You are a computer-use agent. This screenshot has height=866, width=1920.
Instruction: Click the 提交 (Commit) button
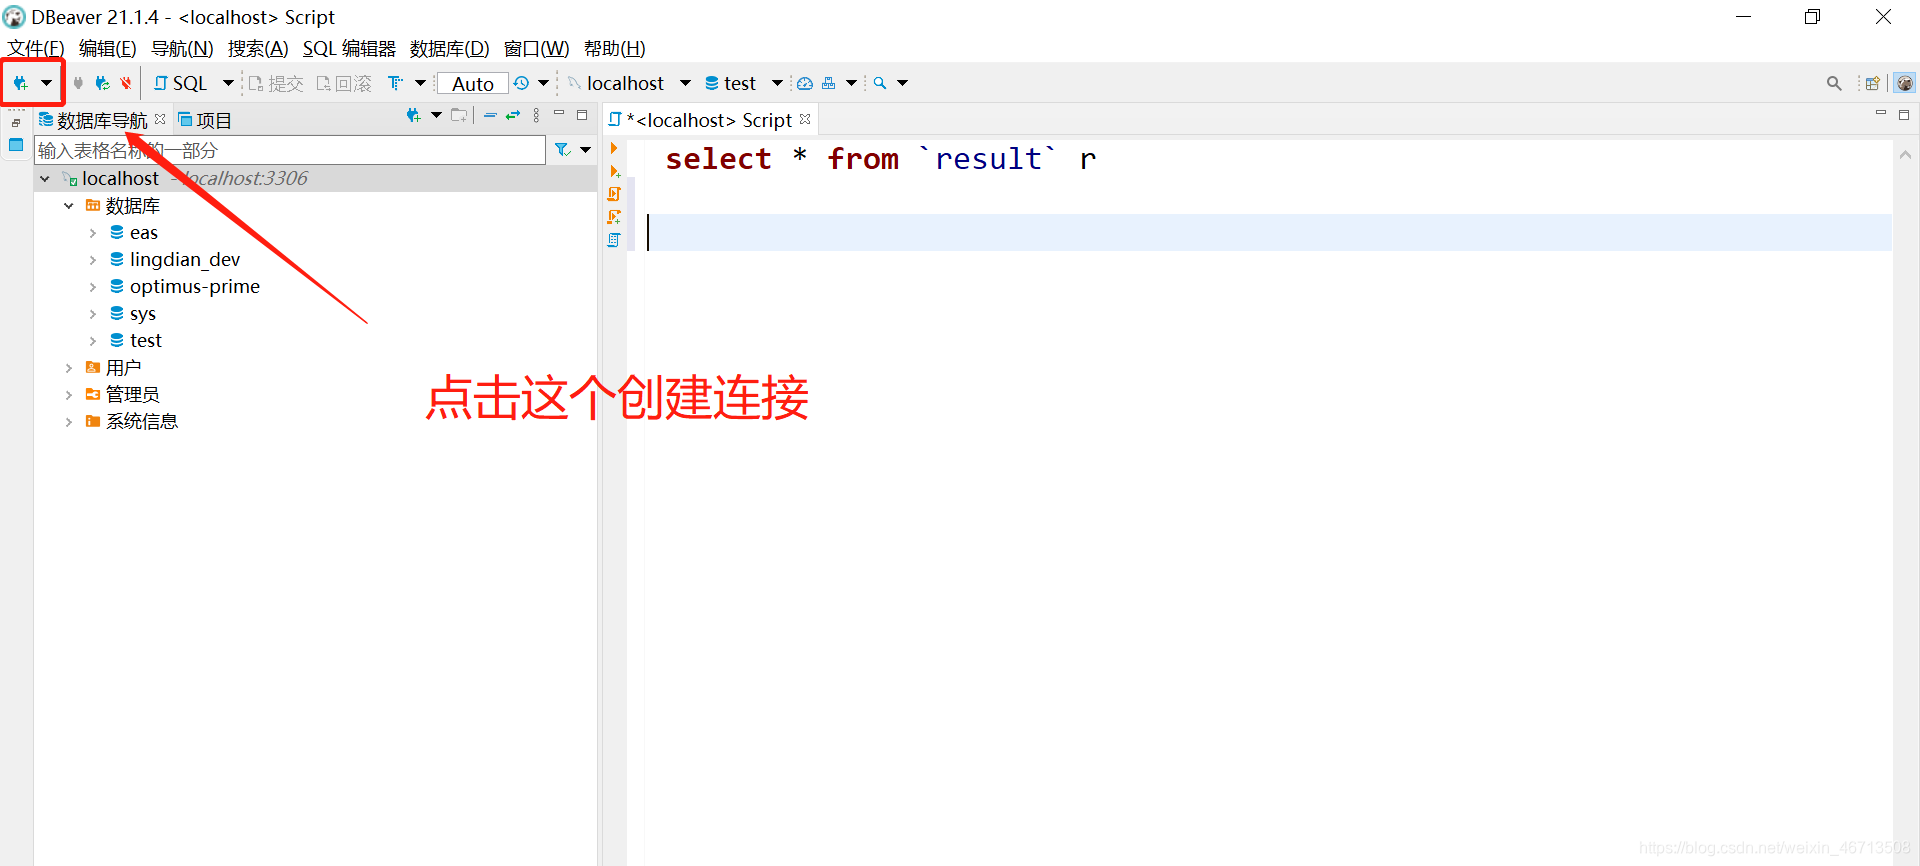tap(276, 83)
